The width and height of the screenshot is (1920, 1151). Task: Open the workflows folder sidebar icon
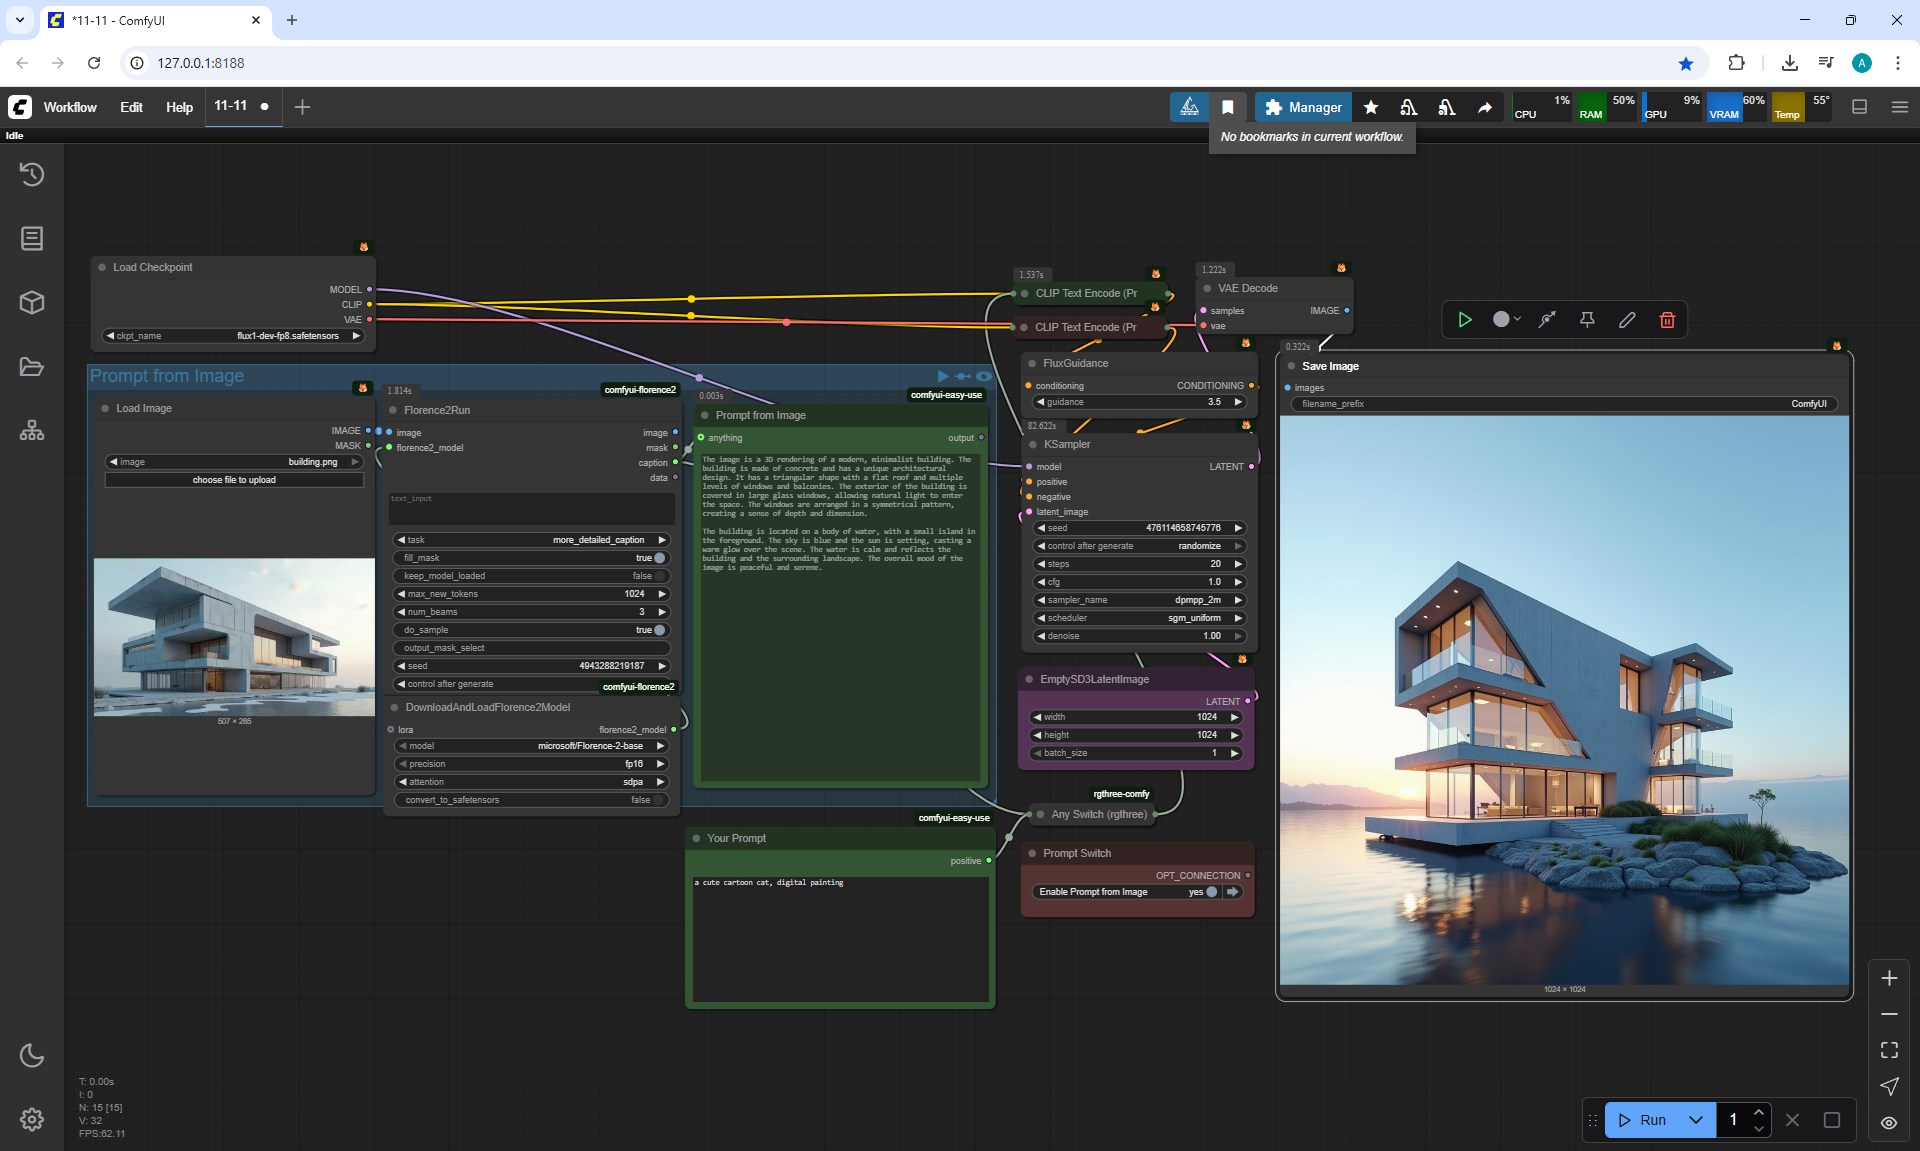tap(32, 367)
